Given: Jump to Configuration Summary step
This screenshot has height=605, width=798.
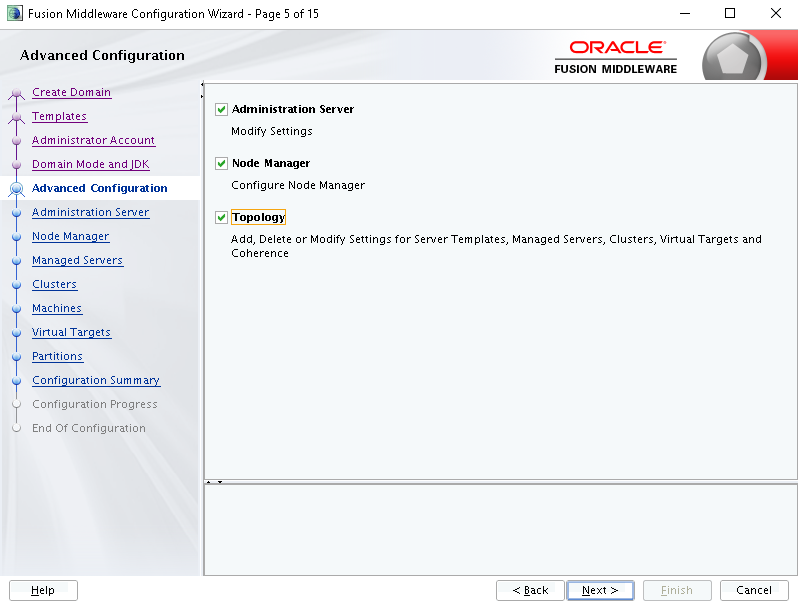Looking at the screenshot, I should 96,381.
